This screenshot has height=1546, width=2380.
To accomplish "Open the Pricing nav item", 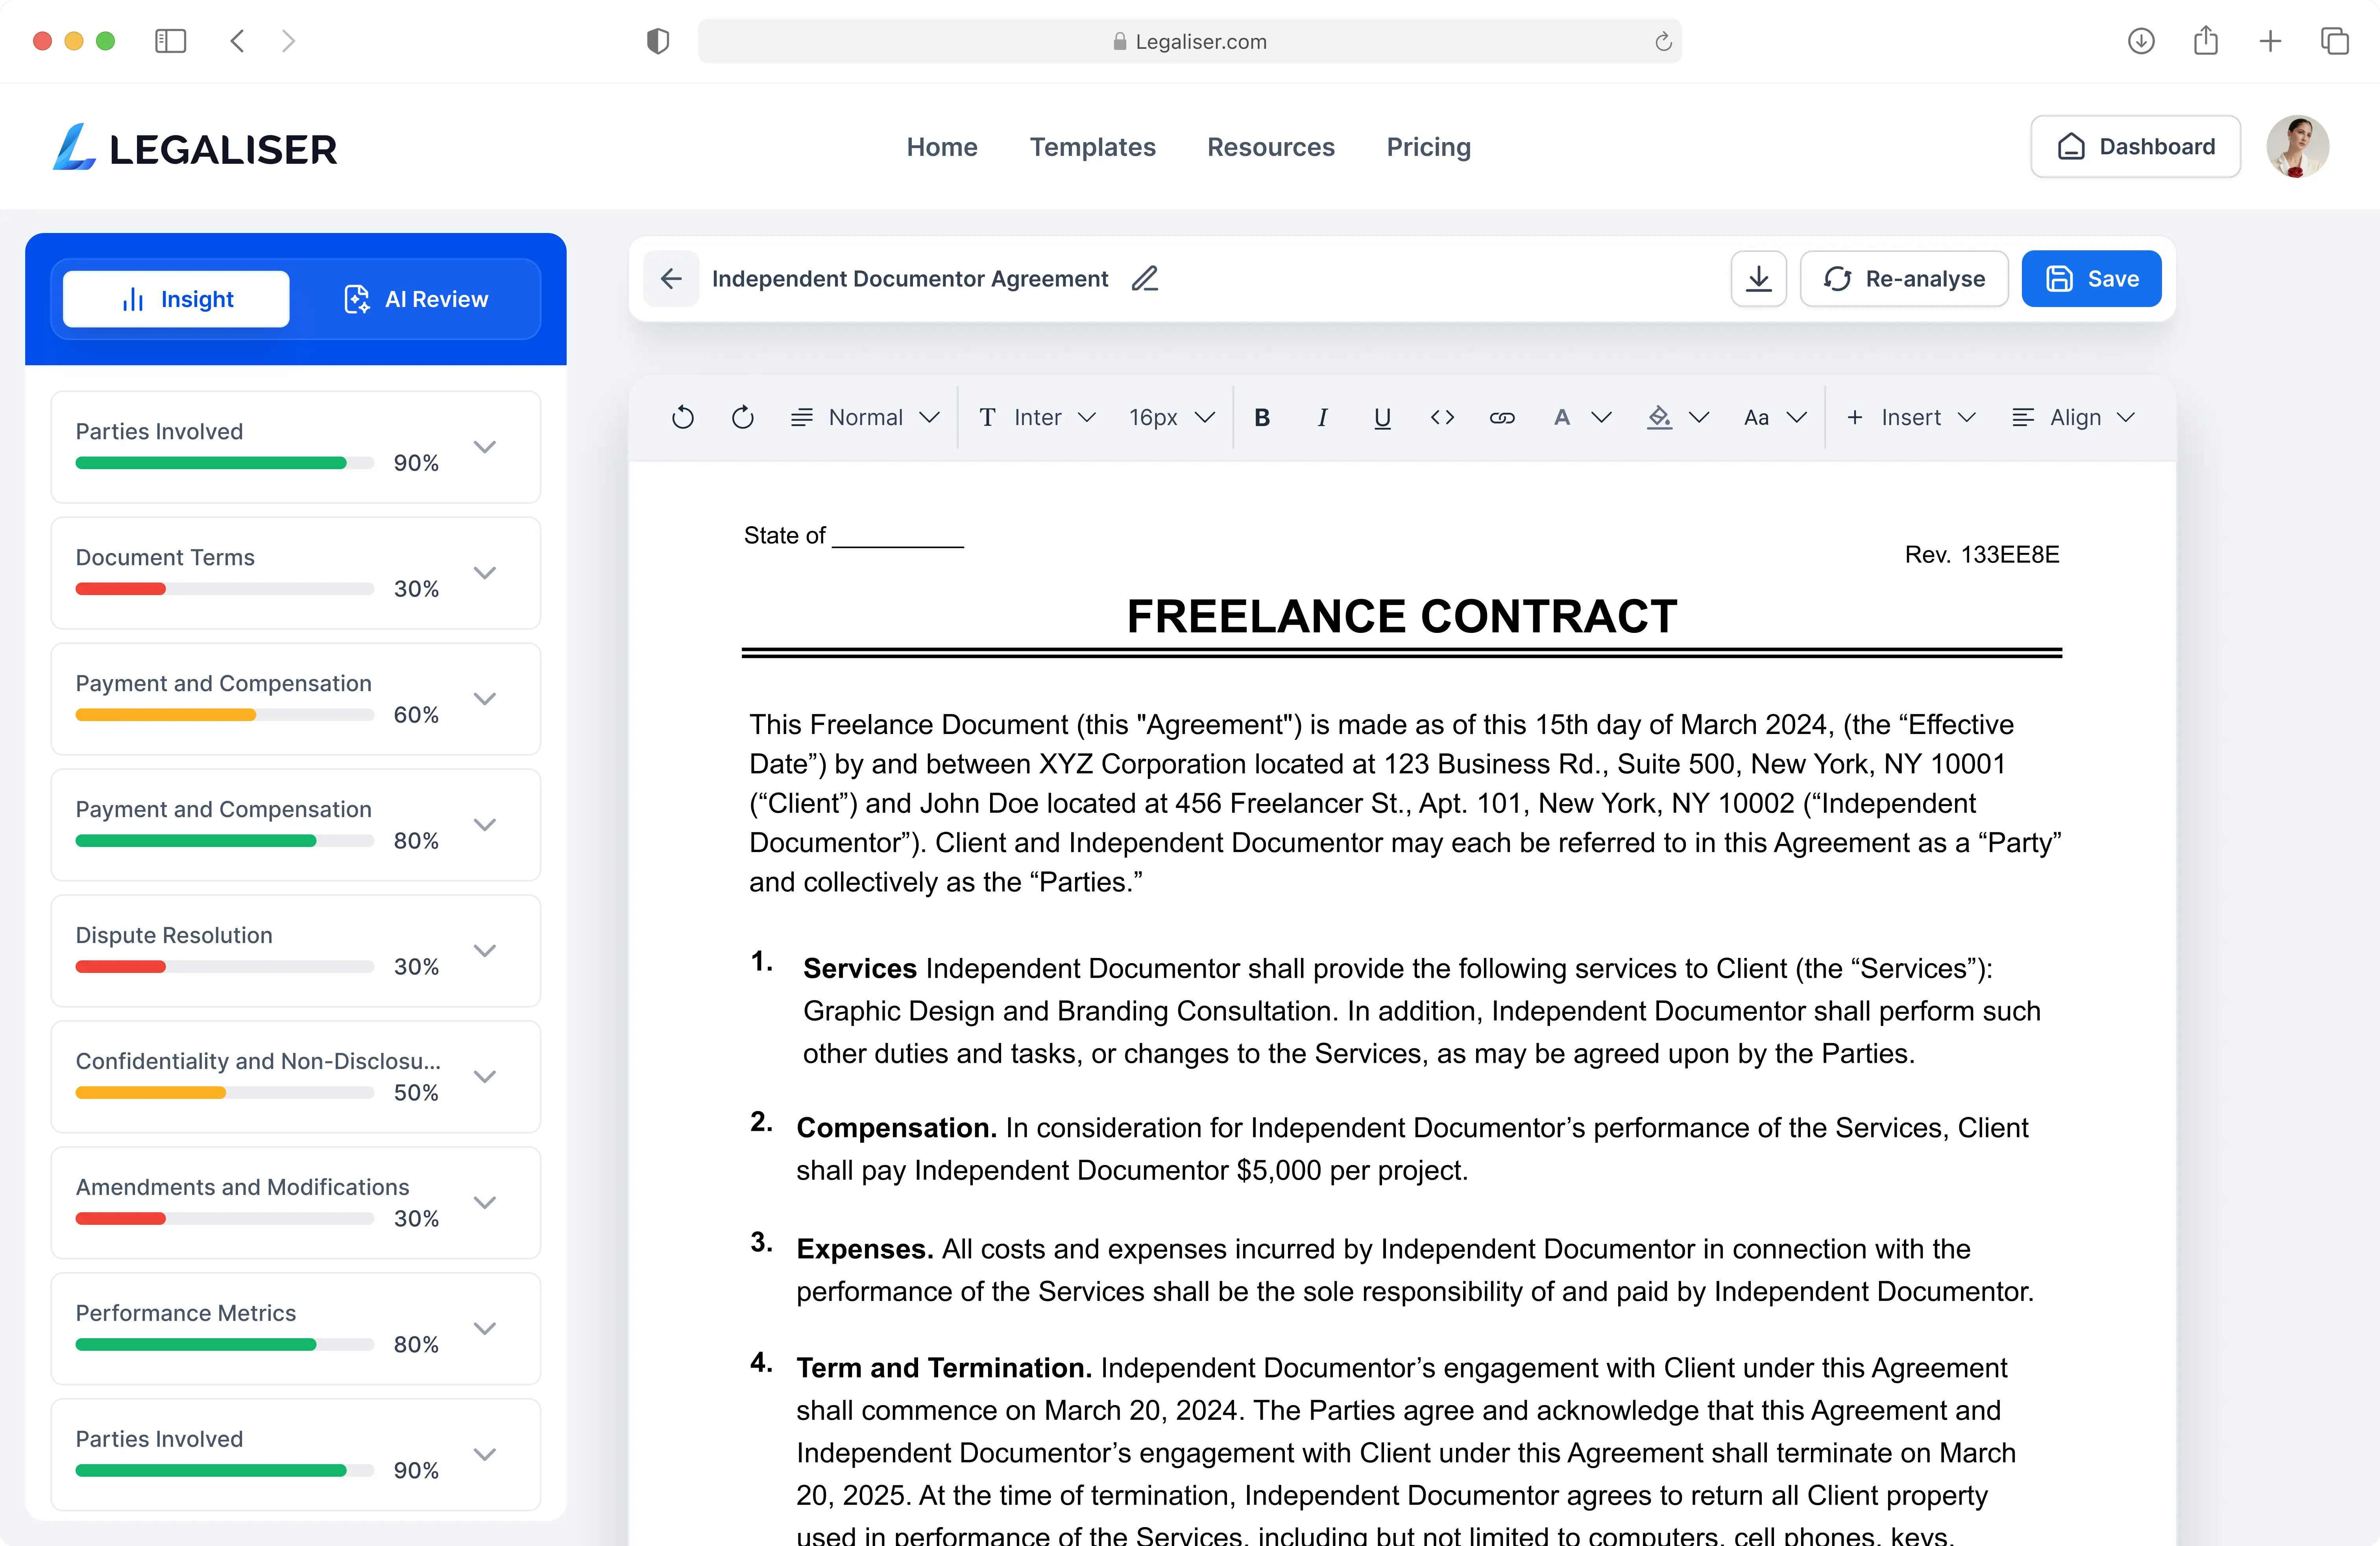I will coord(1428,147).
